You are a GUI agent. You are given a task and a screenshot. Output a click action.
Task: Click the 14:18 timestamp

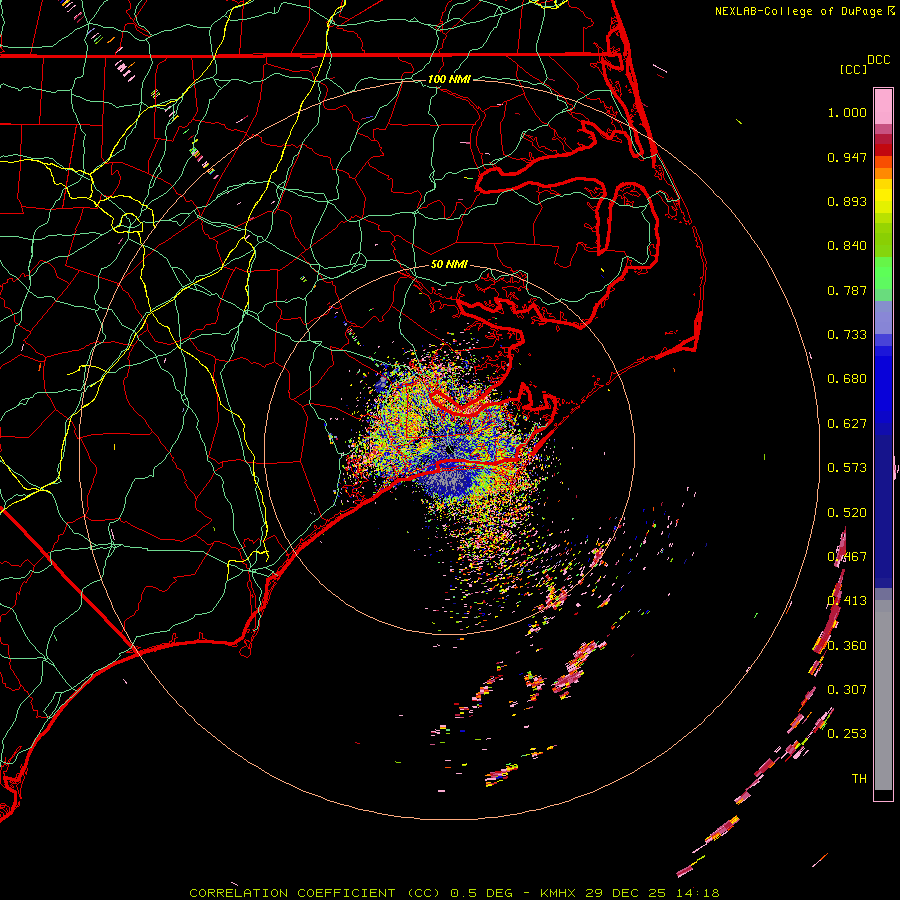tap(696, 893)
